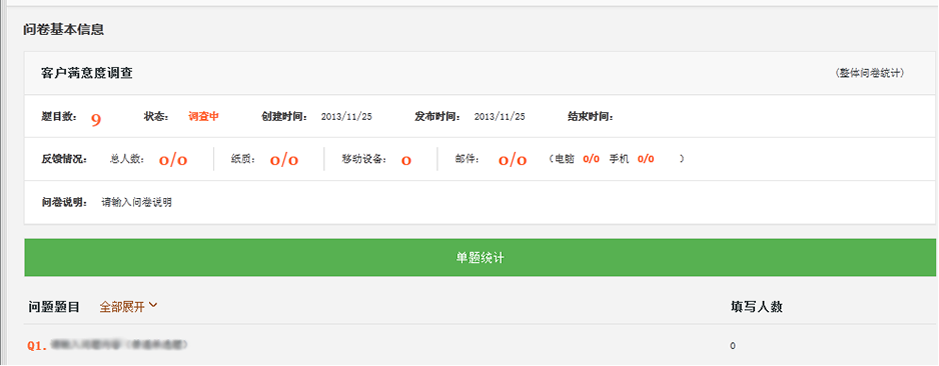Click the 问题题目 column header

(54, 307)
